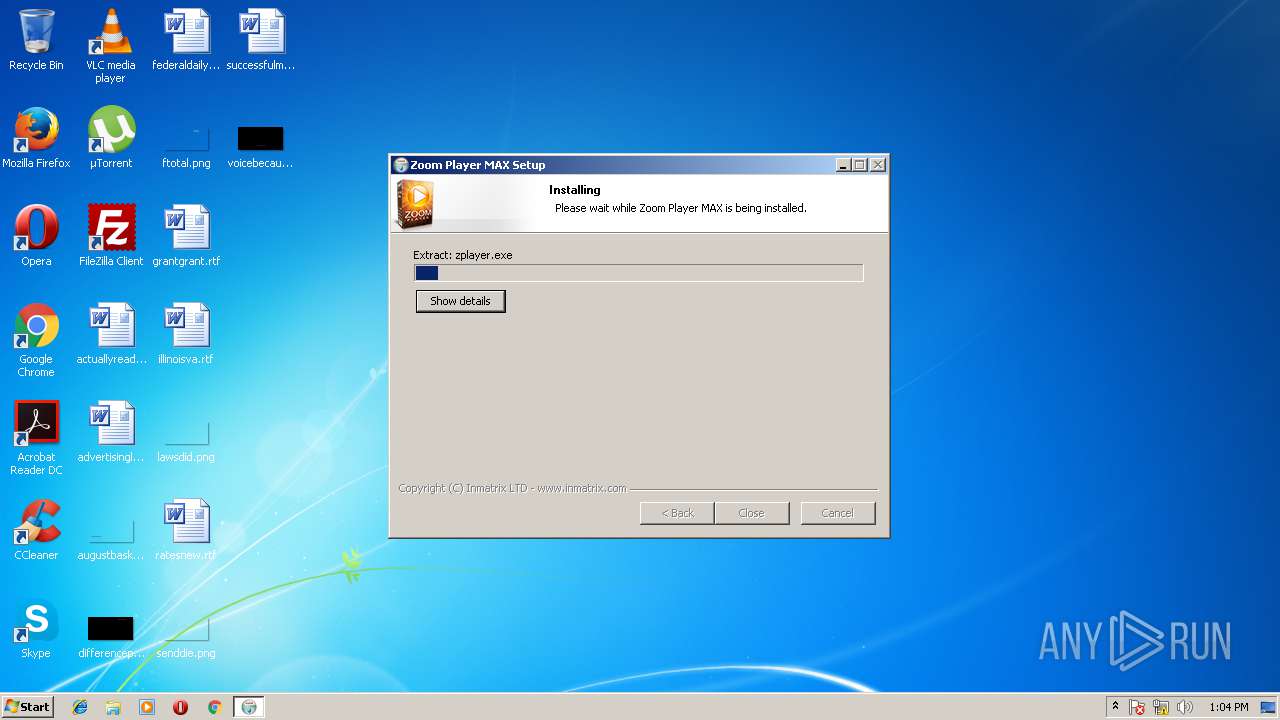Launch Opera browser shortcut
The image size is (1280, 720).
[x=36, y=236]
